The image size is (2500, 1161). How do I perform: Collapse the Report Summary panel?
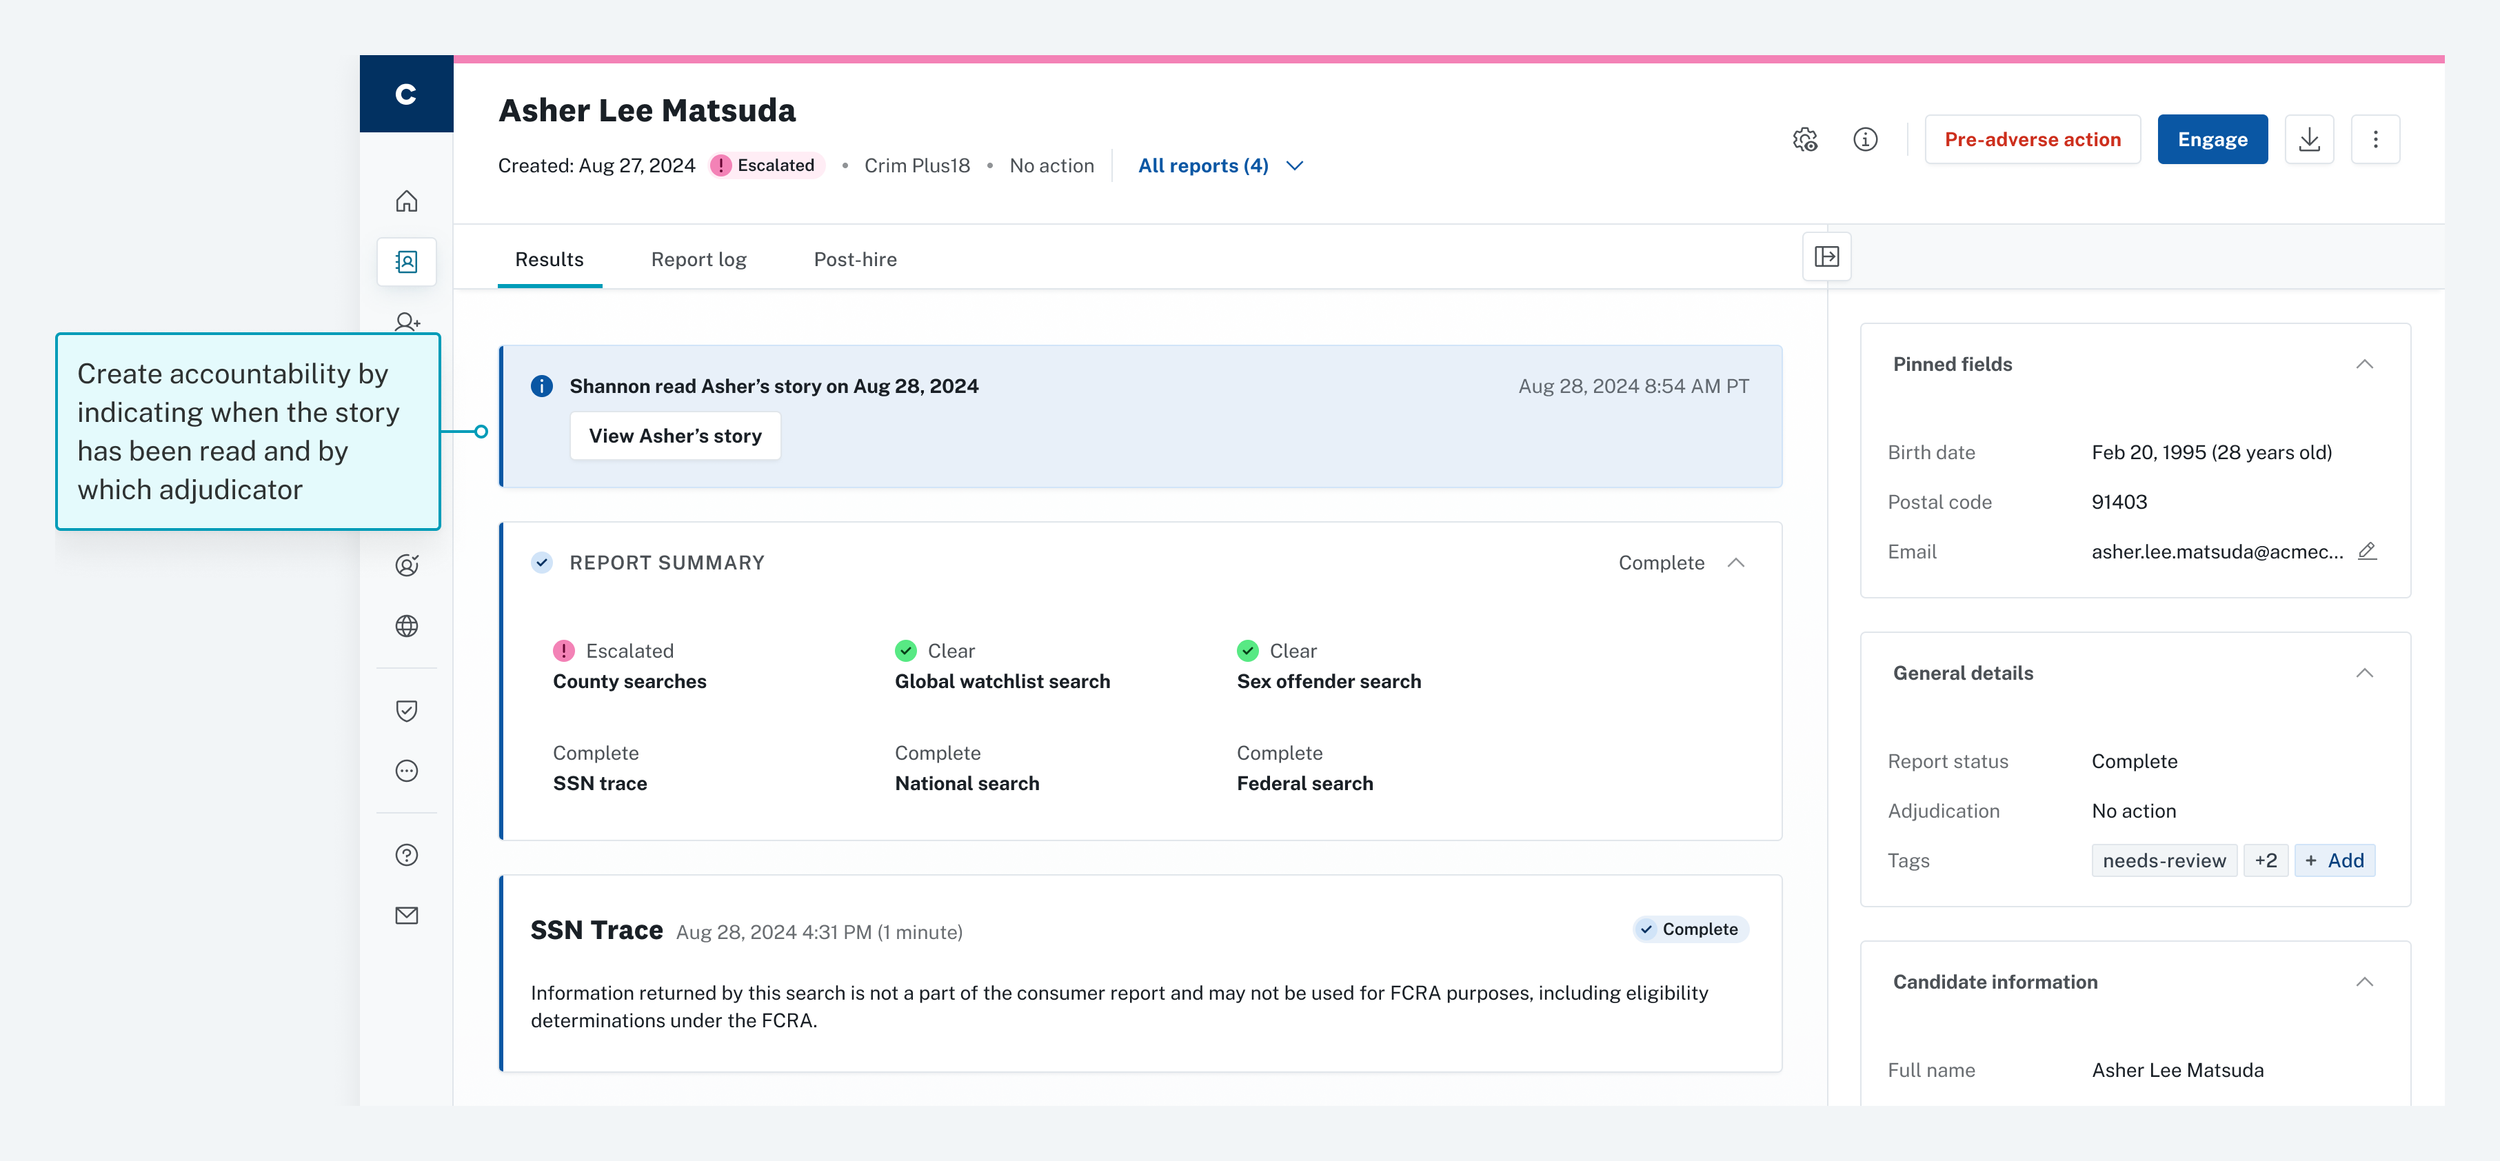coord(1736,563)
